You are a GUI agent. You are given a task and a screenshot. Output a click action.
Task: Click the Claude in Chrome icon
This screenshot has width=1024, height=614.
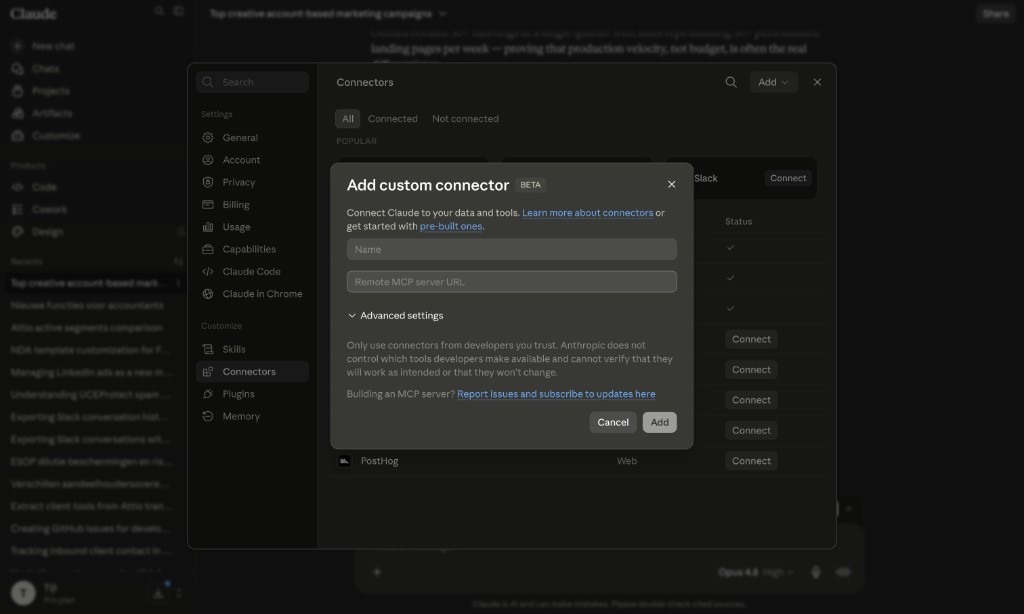point(208,294)
